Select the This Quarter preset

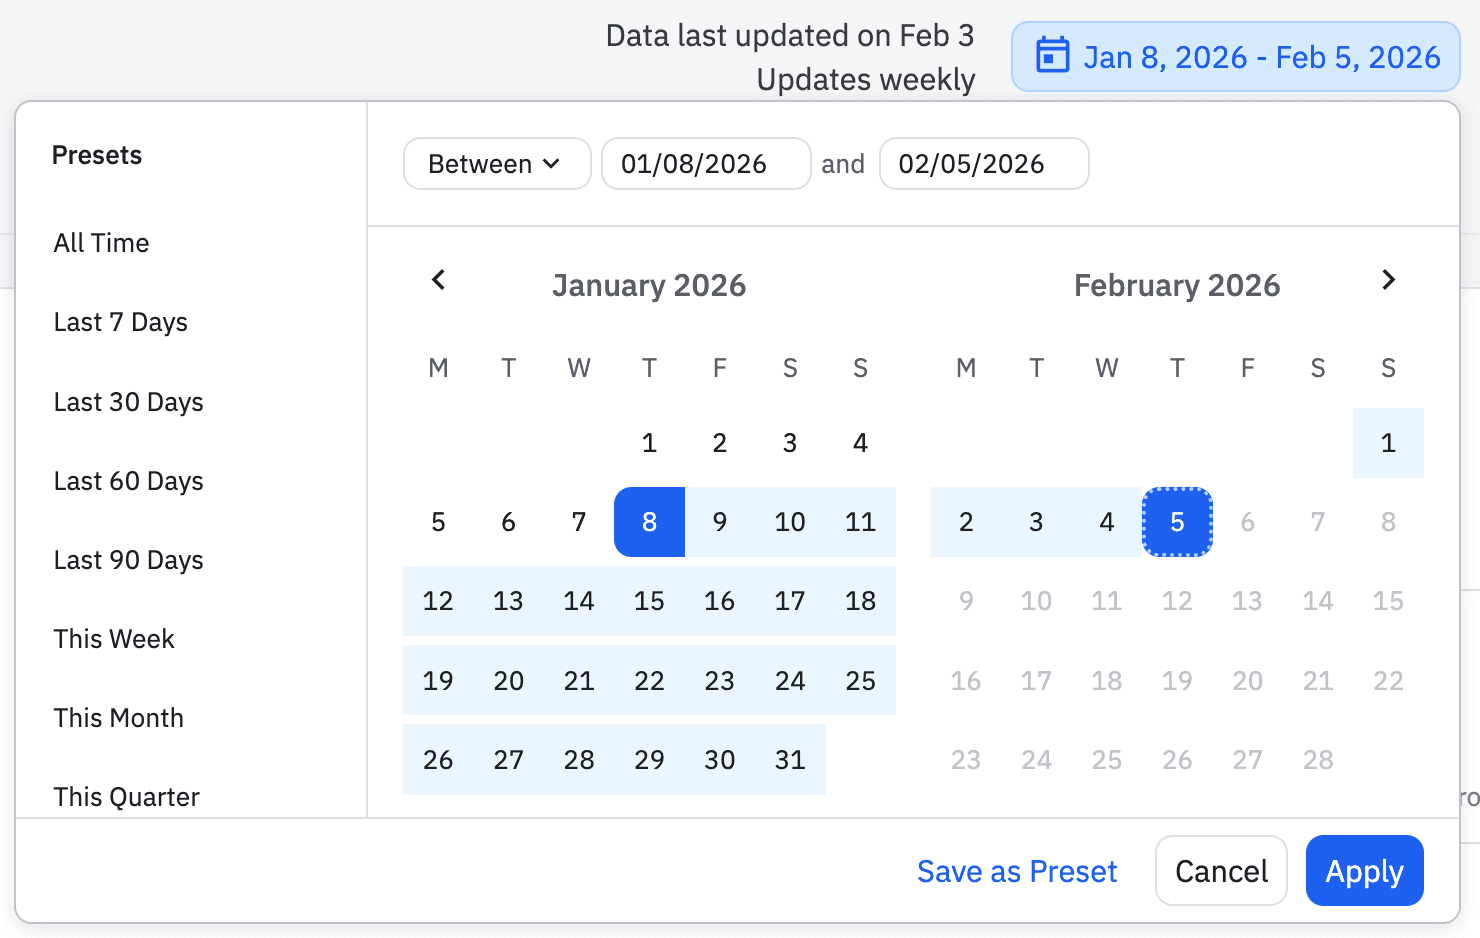(x=126, y=796)
